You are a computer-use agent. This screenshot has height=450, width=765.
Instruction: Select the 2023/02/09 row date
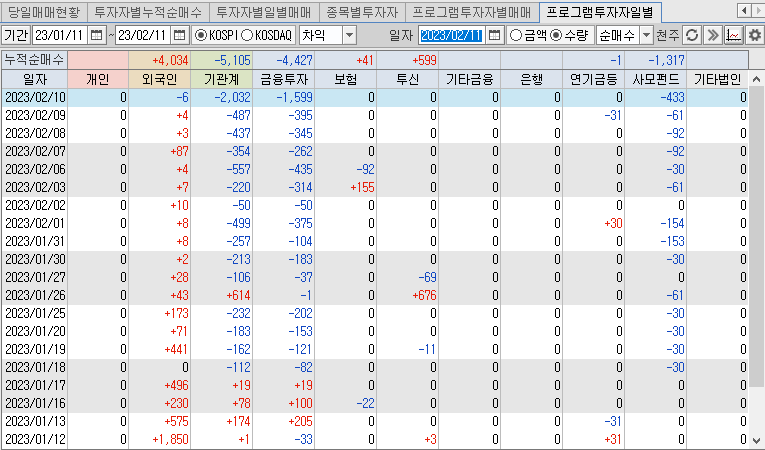(35, 115)
